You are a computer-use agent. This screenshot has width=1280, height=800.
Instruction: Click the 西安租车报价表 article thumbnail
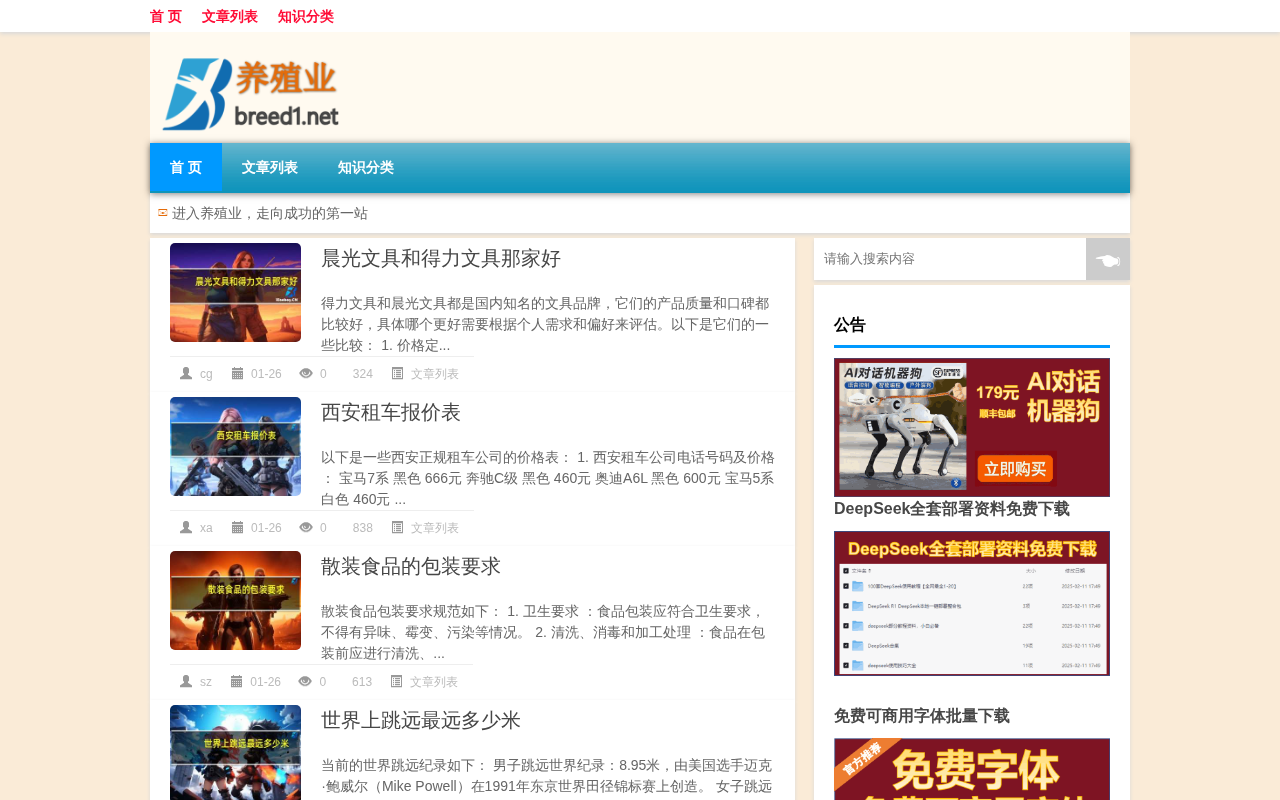coord(235,446)
